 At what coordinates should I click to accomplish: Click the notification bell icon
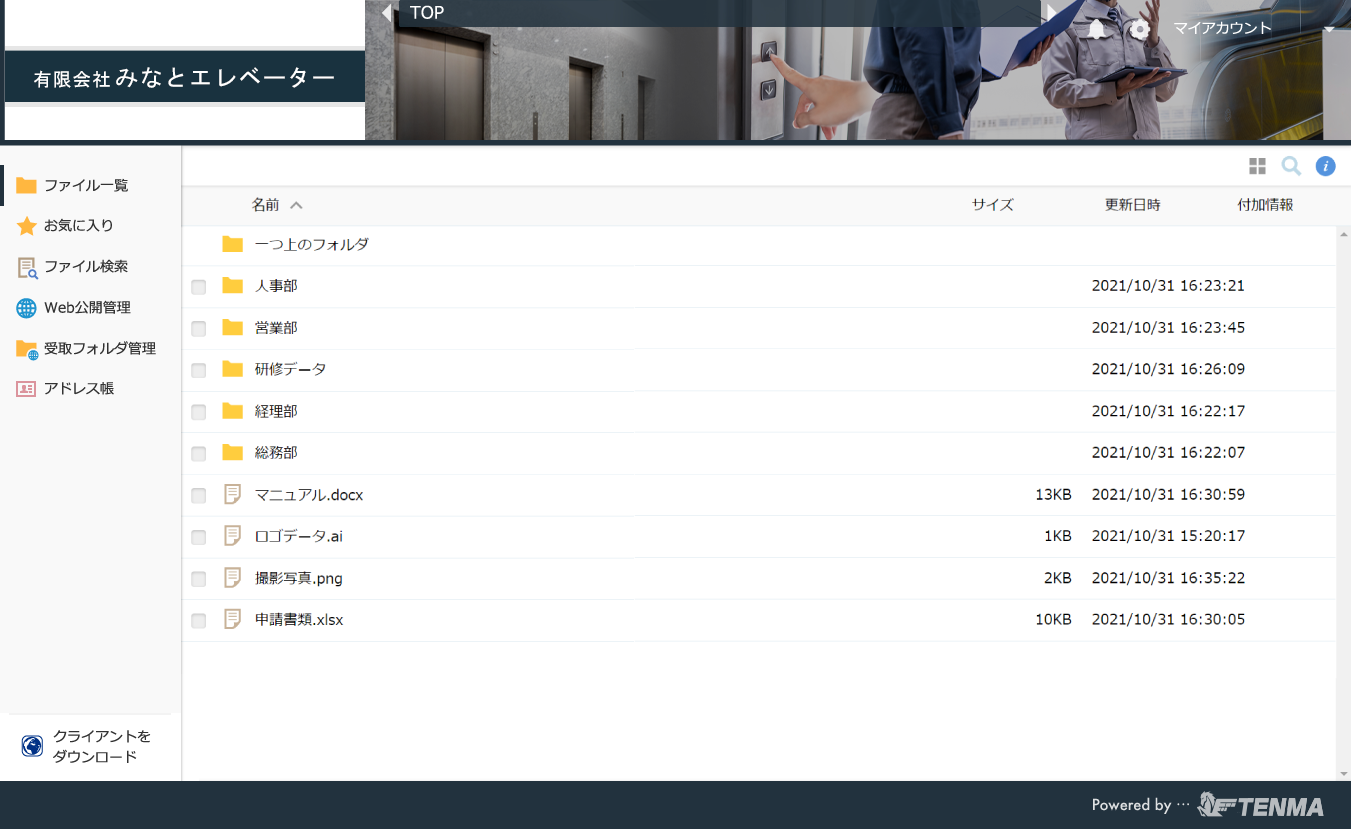[x=1097, y=29]
